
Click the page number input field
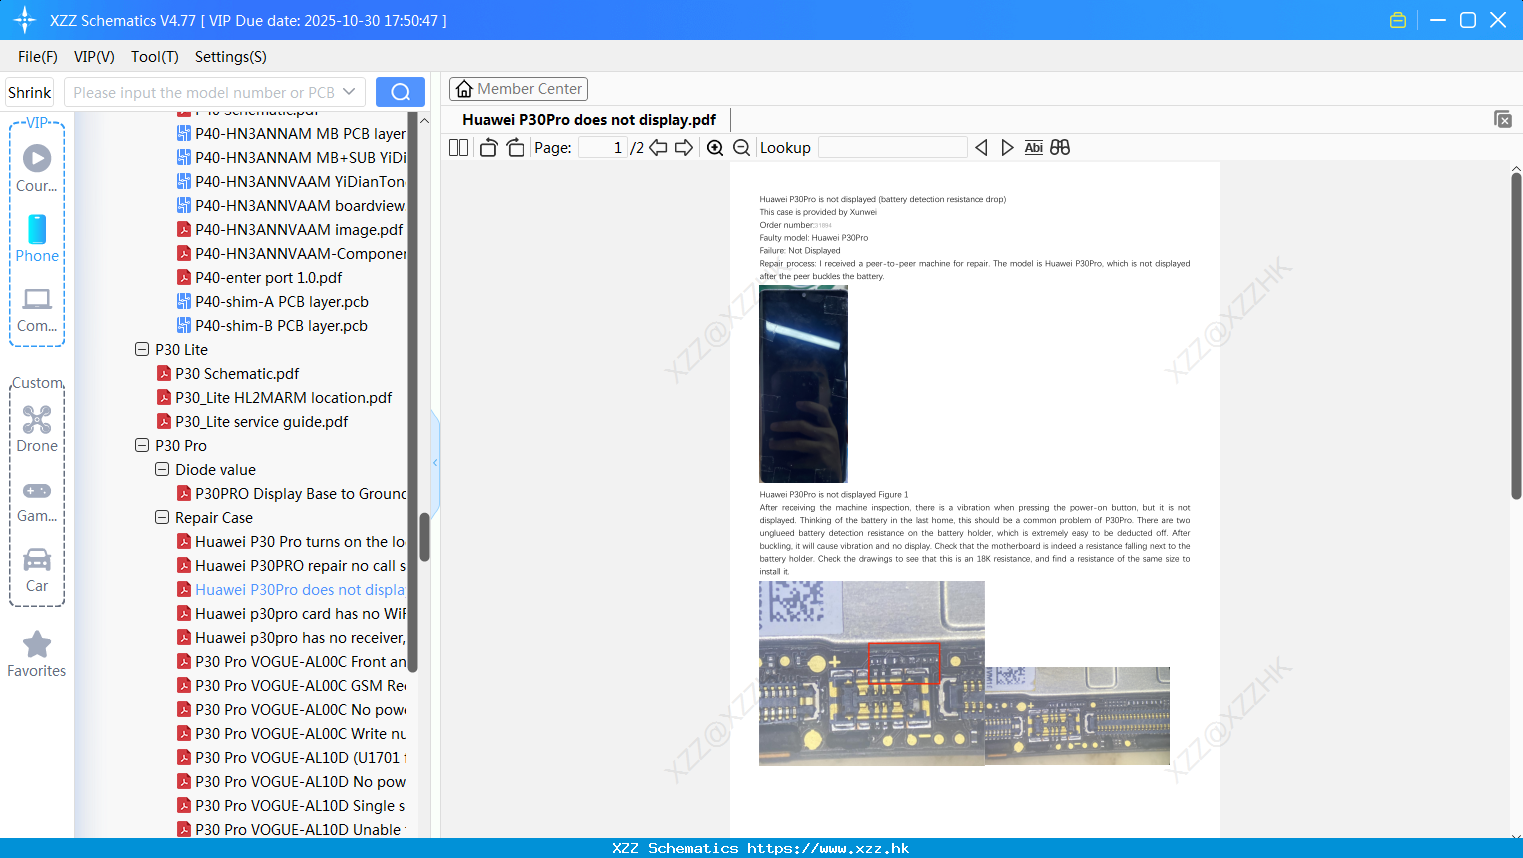(603, 147)
